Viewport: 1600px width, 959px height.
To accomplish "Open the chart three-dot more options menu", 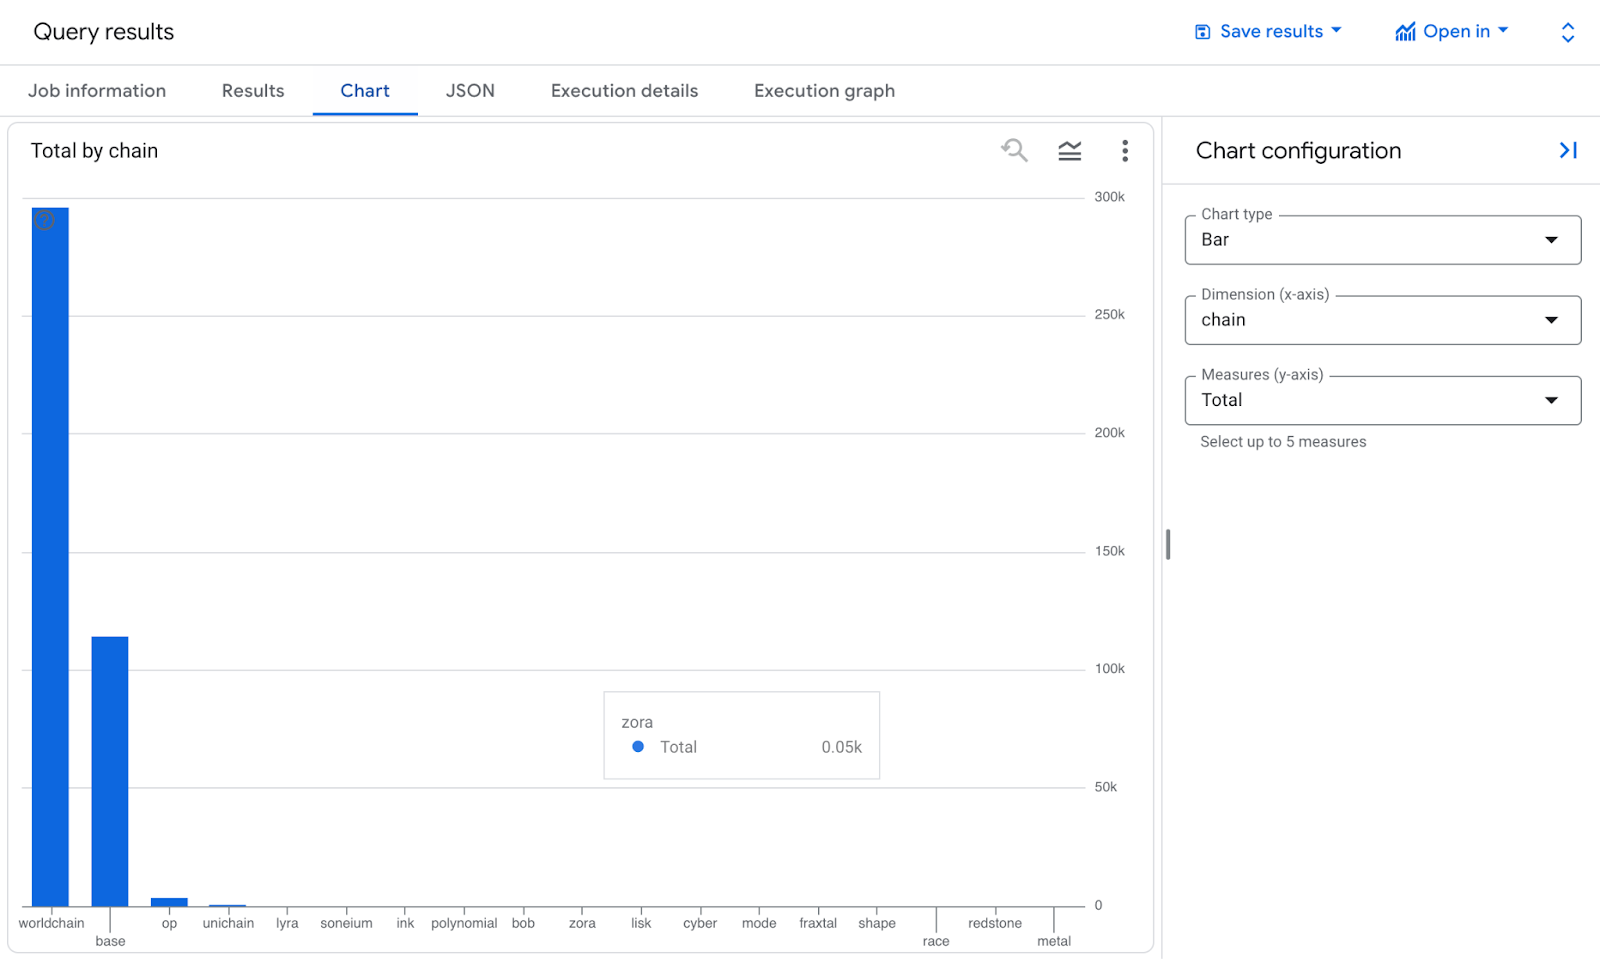I will click(1125, 151).
